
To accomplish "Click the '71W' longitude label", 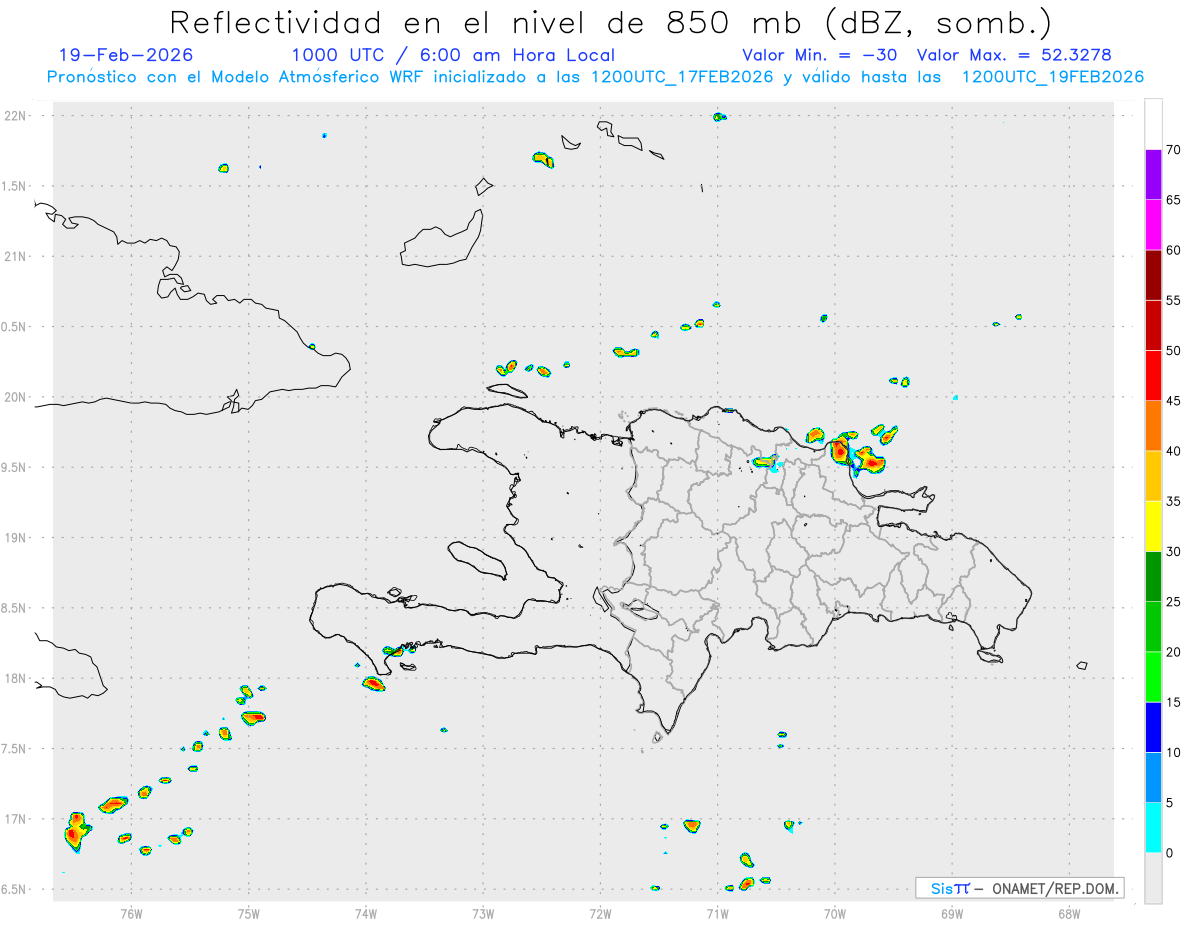I will (x=717, y=913).
